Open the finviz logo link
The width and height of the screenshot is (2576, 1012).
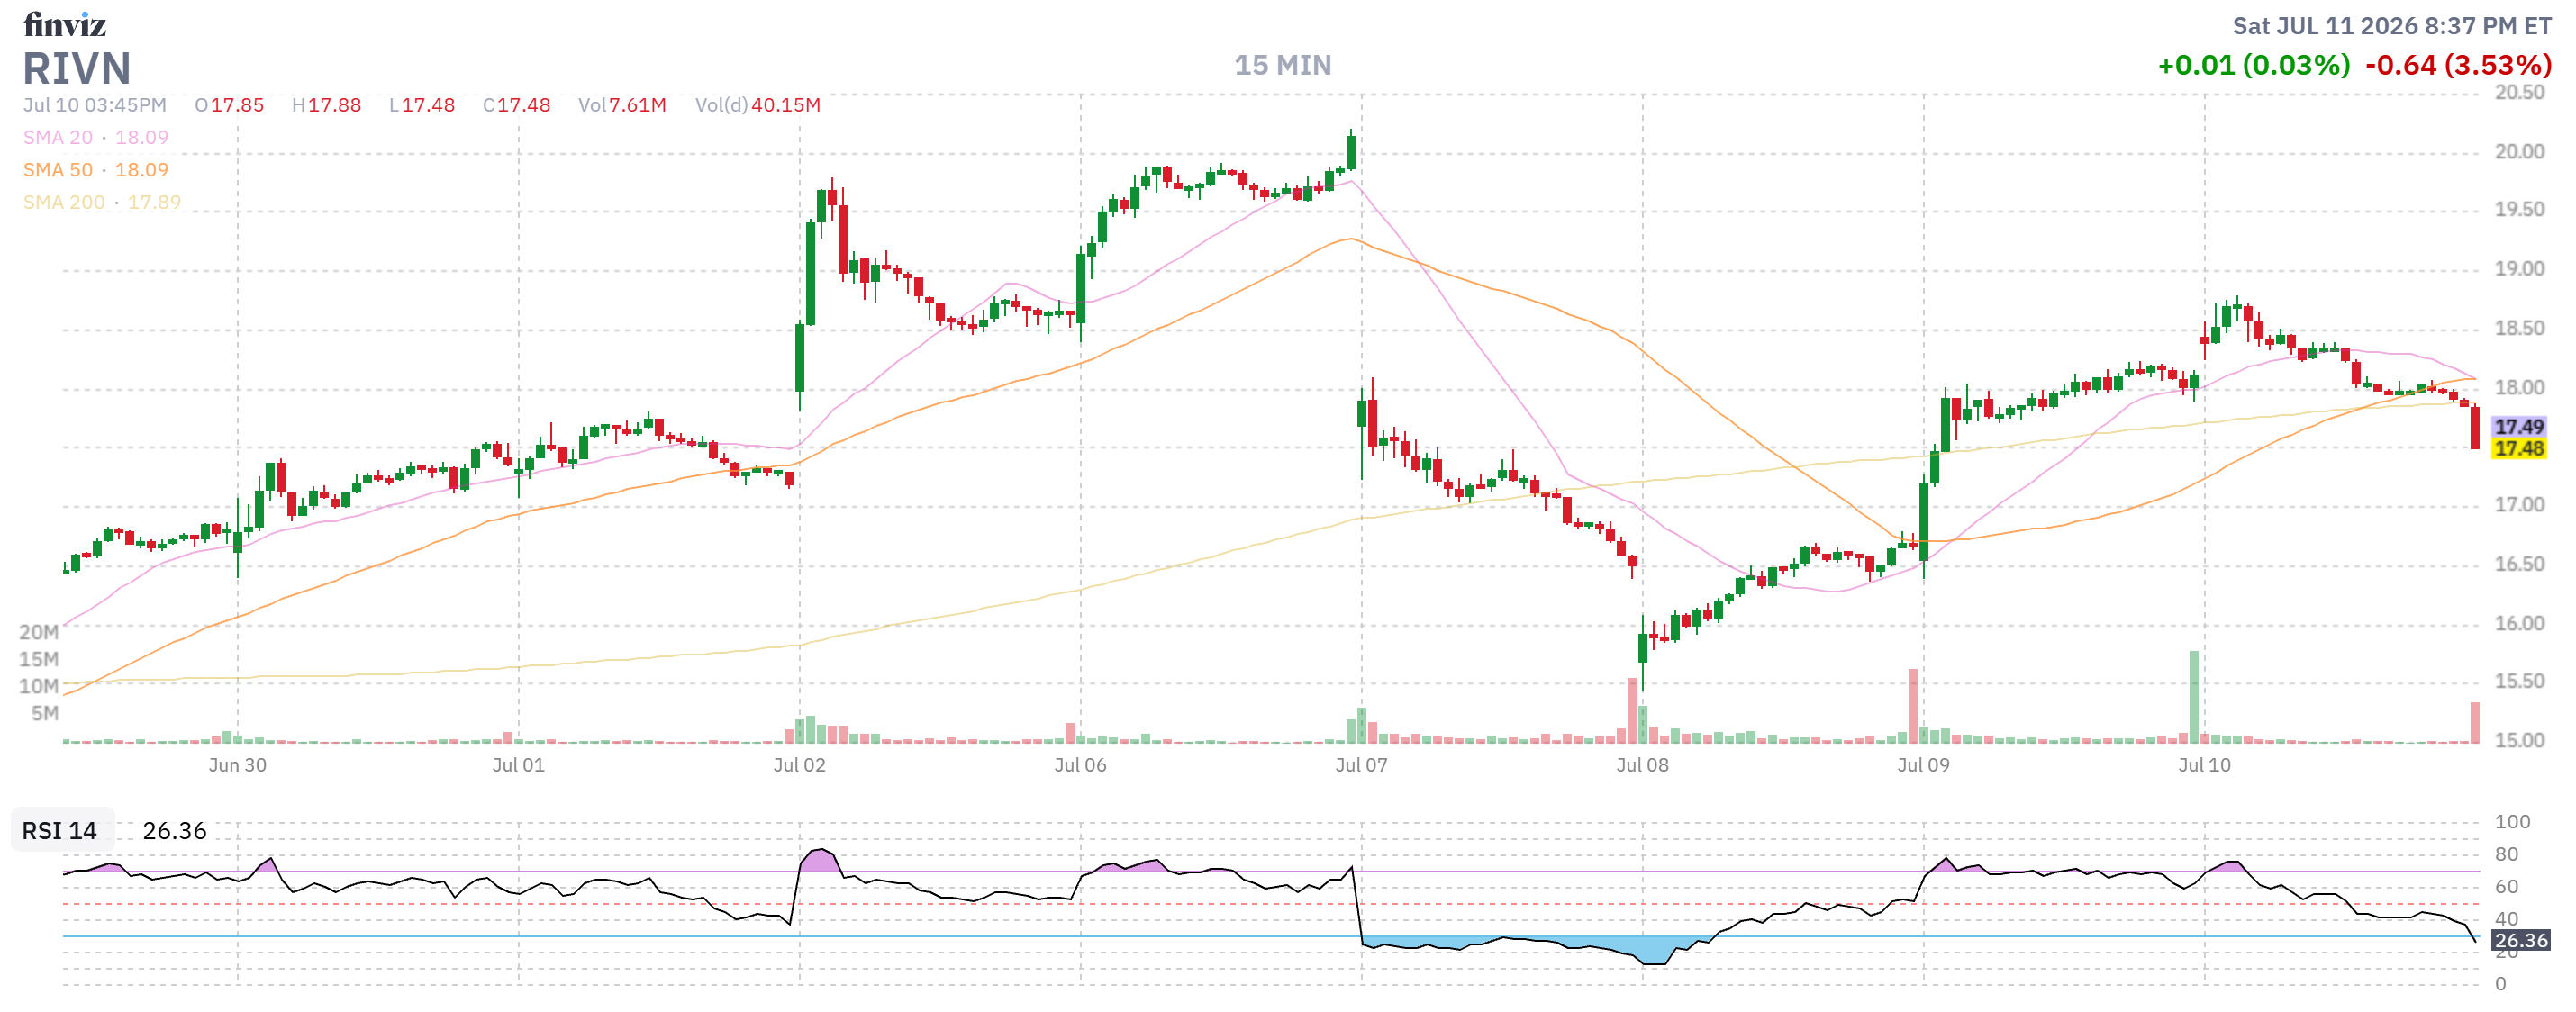pyautogui.click(x=65, y=24)
